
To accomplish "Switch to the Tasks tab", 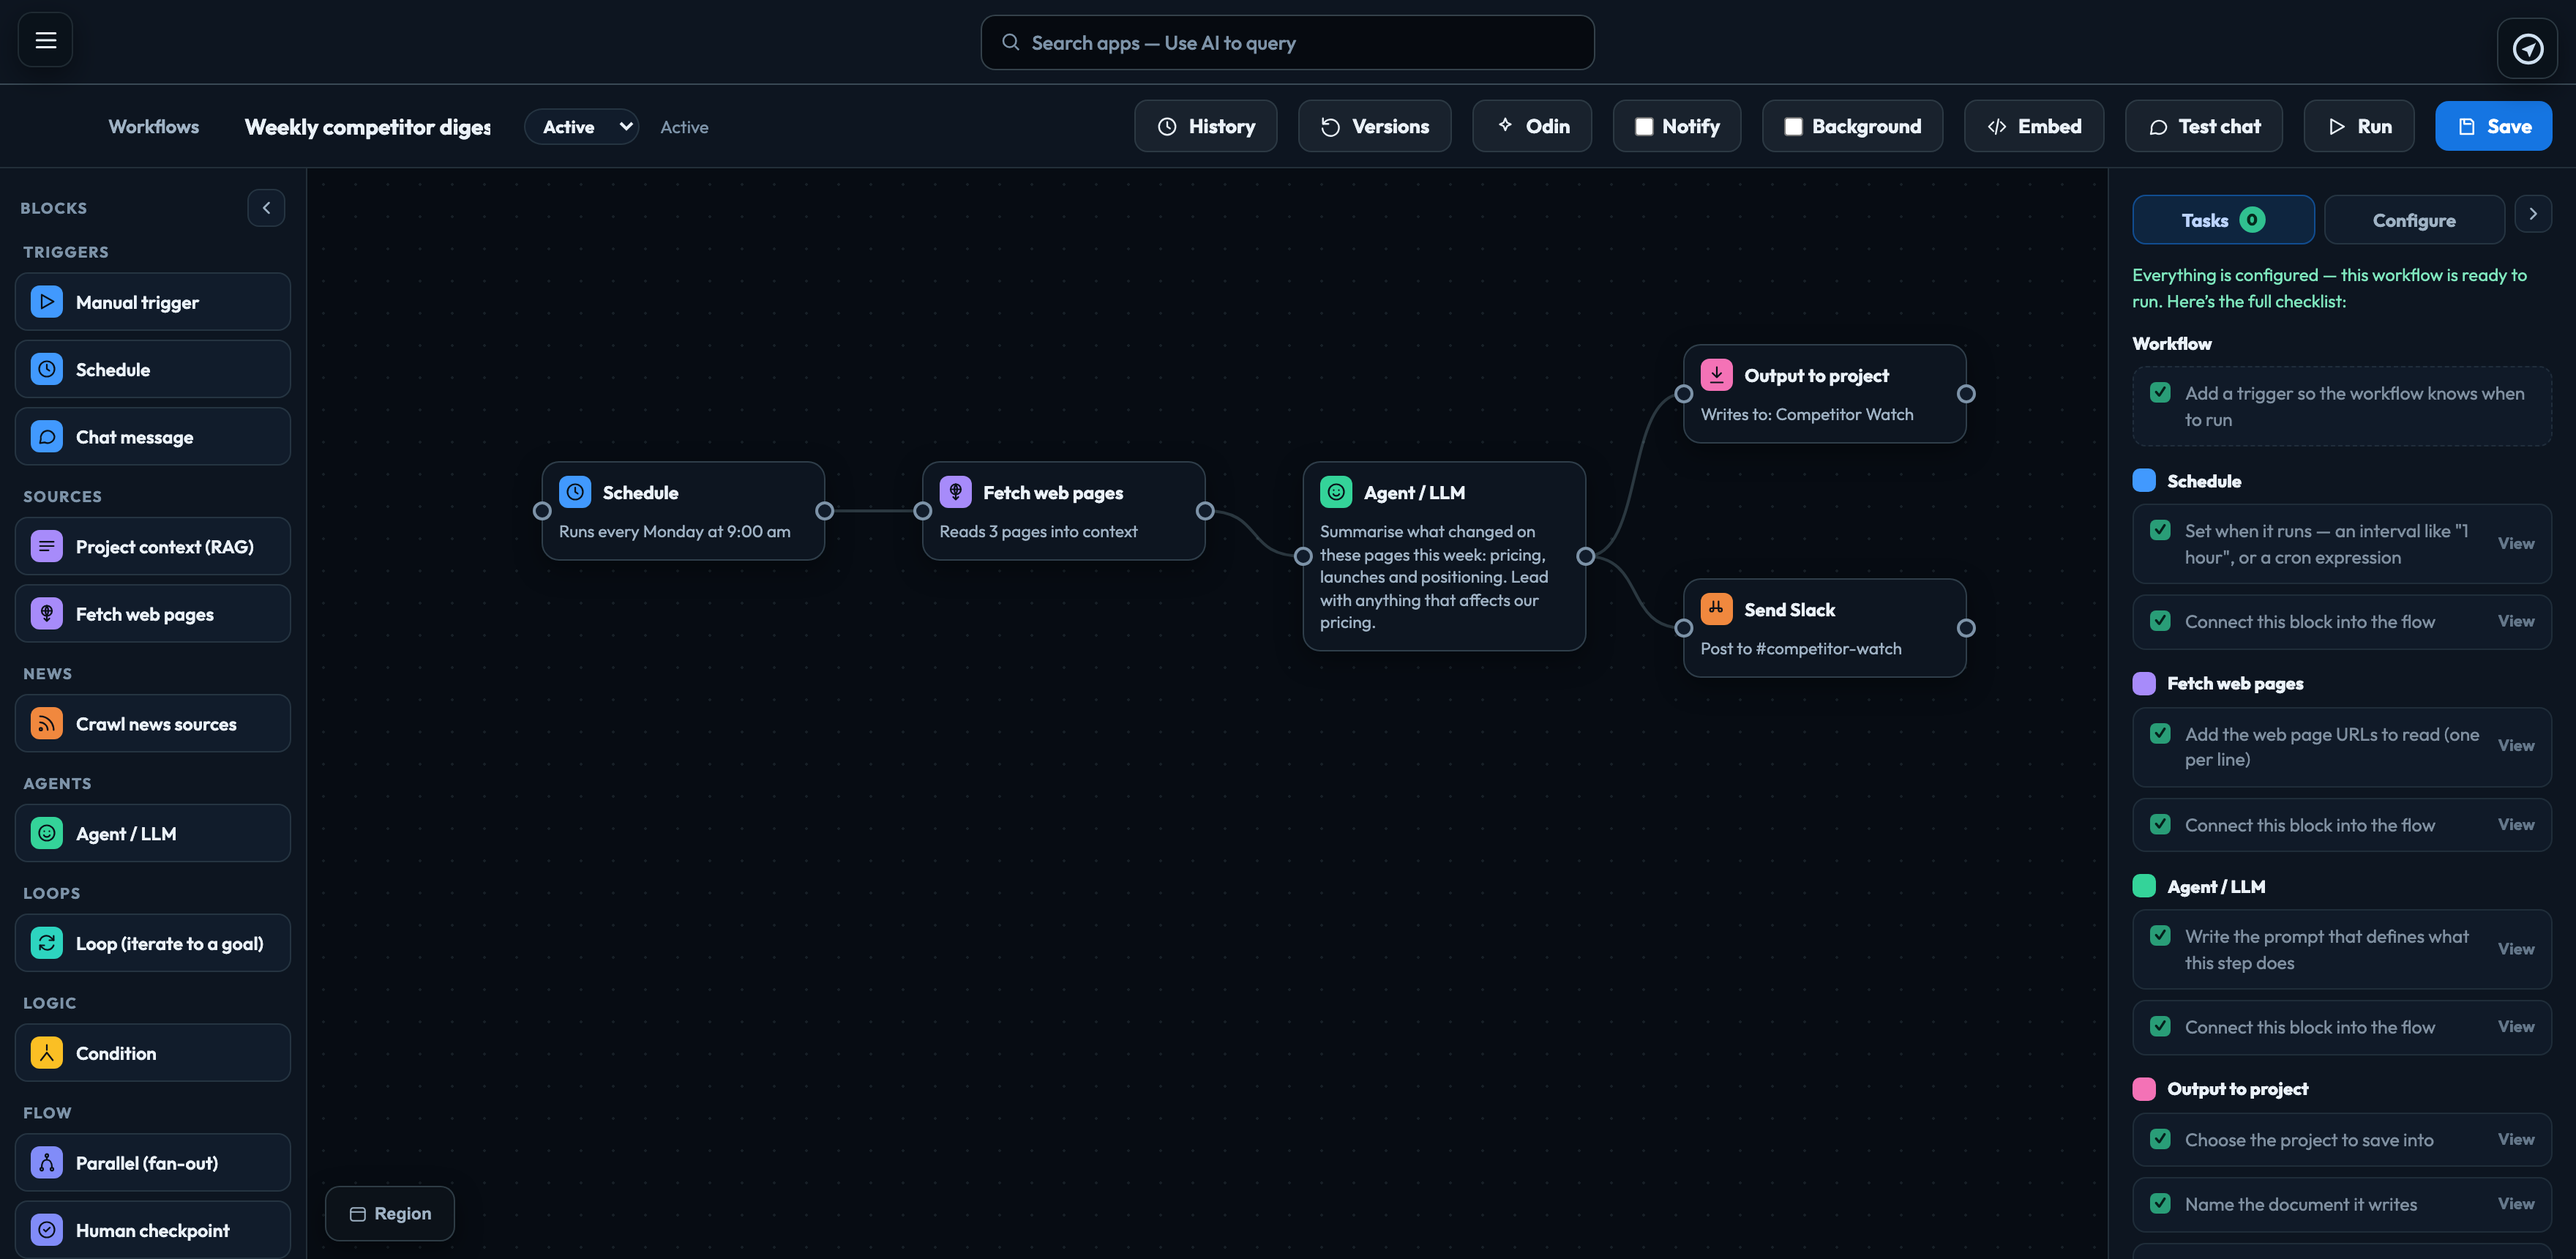I will point(2223,220).
